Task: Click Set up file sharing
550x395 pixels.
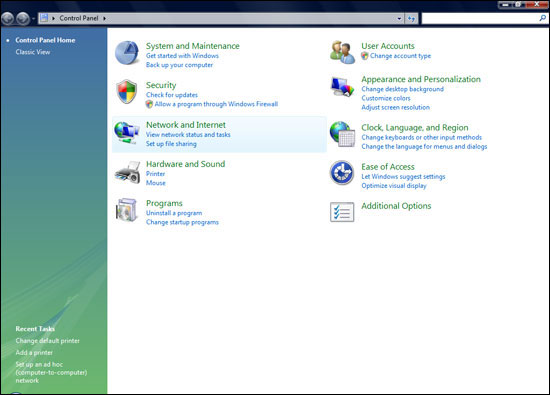Action: coord(171,144)
